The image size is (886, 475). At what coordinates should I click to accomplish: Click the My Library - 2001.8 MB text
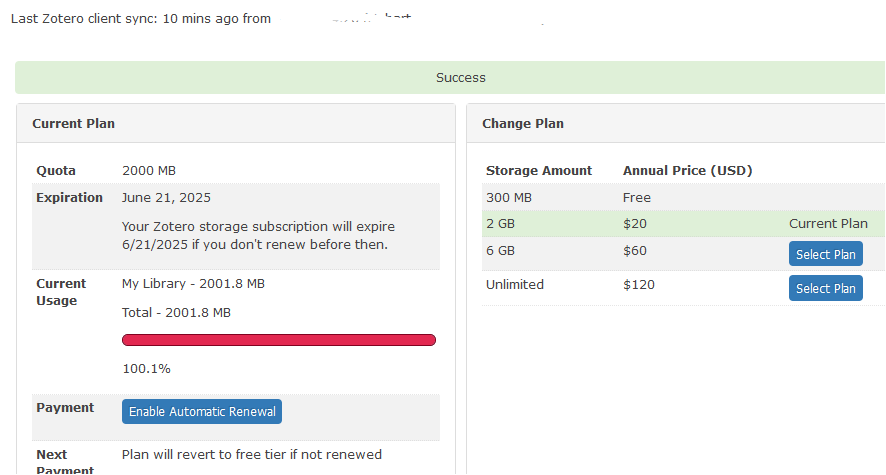point(193,284)
